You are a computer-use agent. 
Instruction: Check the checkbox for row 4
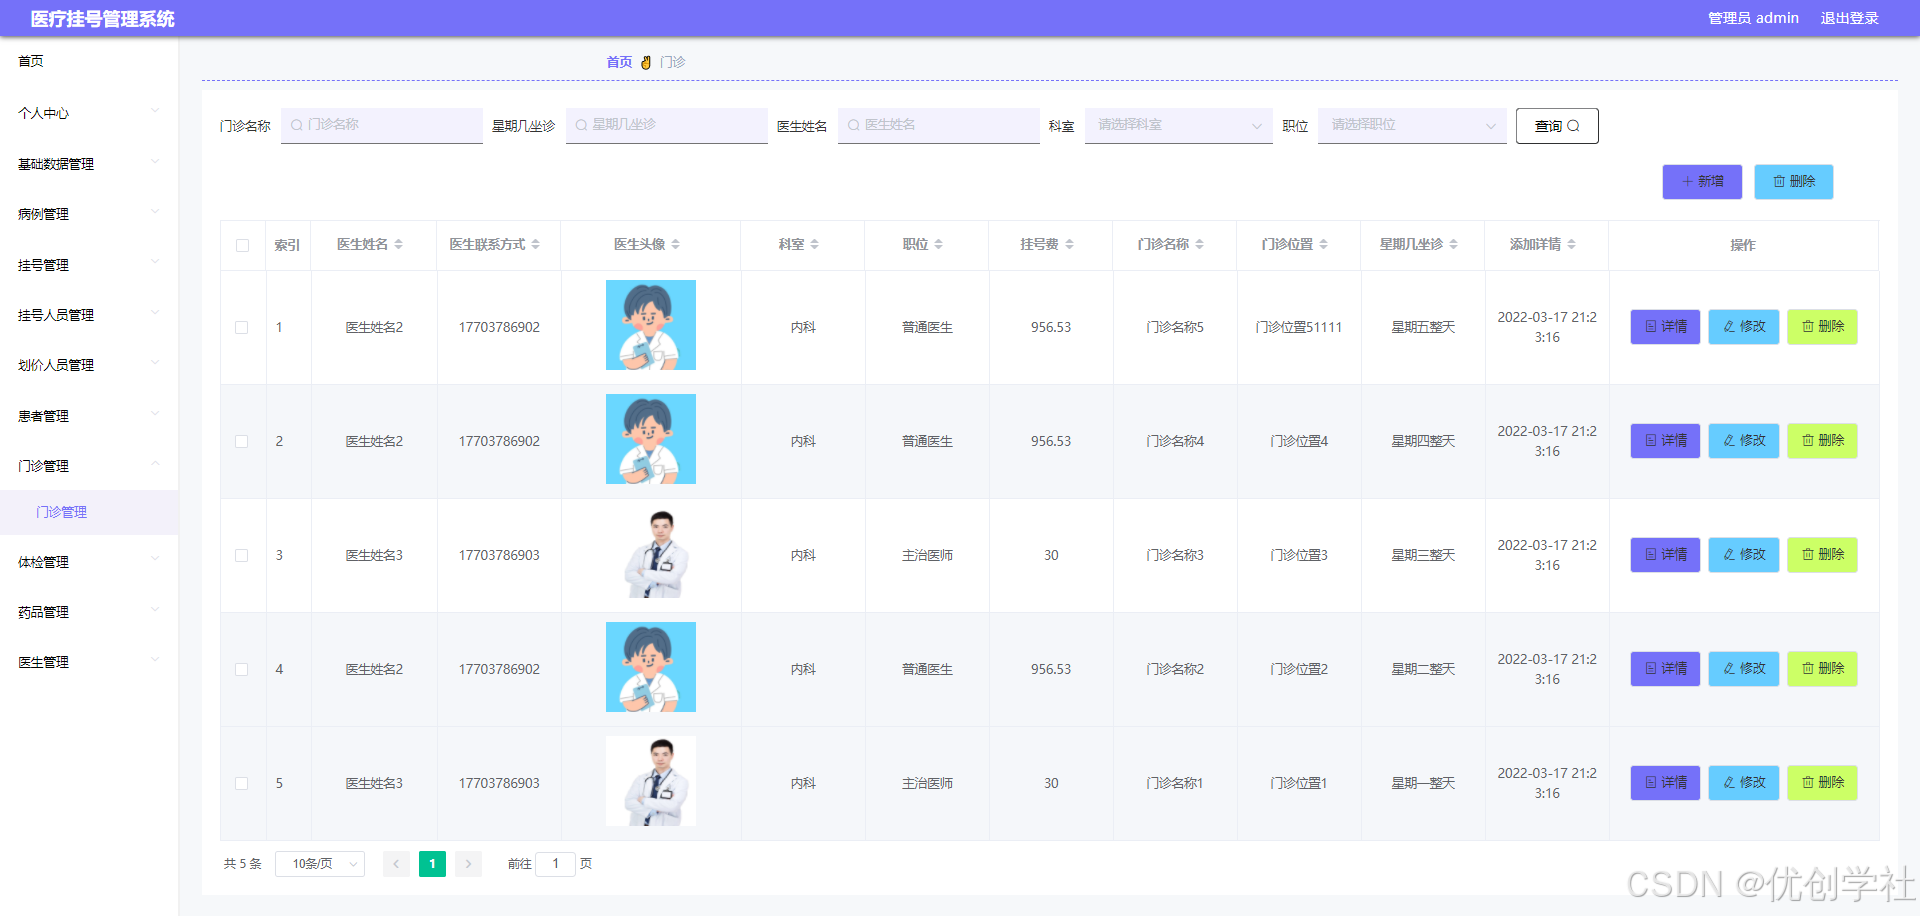click(242, 669)
